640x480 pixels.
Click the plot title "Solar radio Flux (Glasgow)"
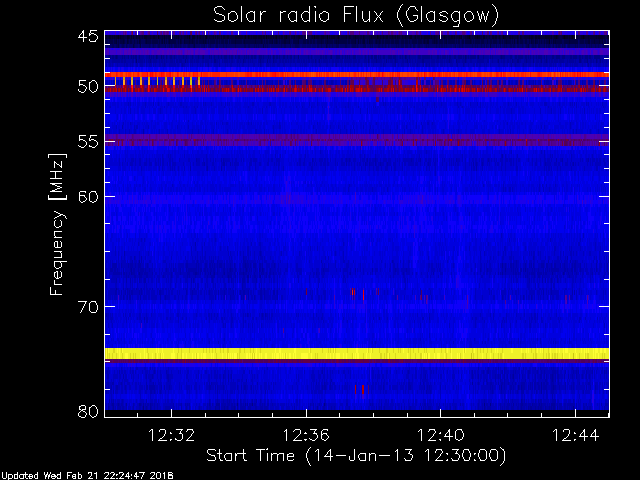pyautogui.click(x=356, y=15)
